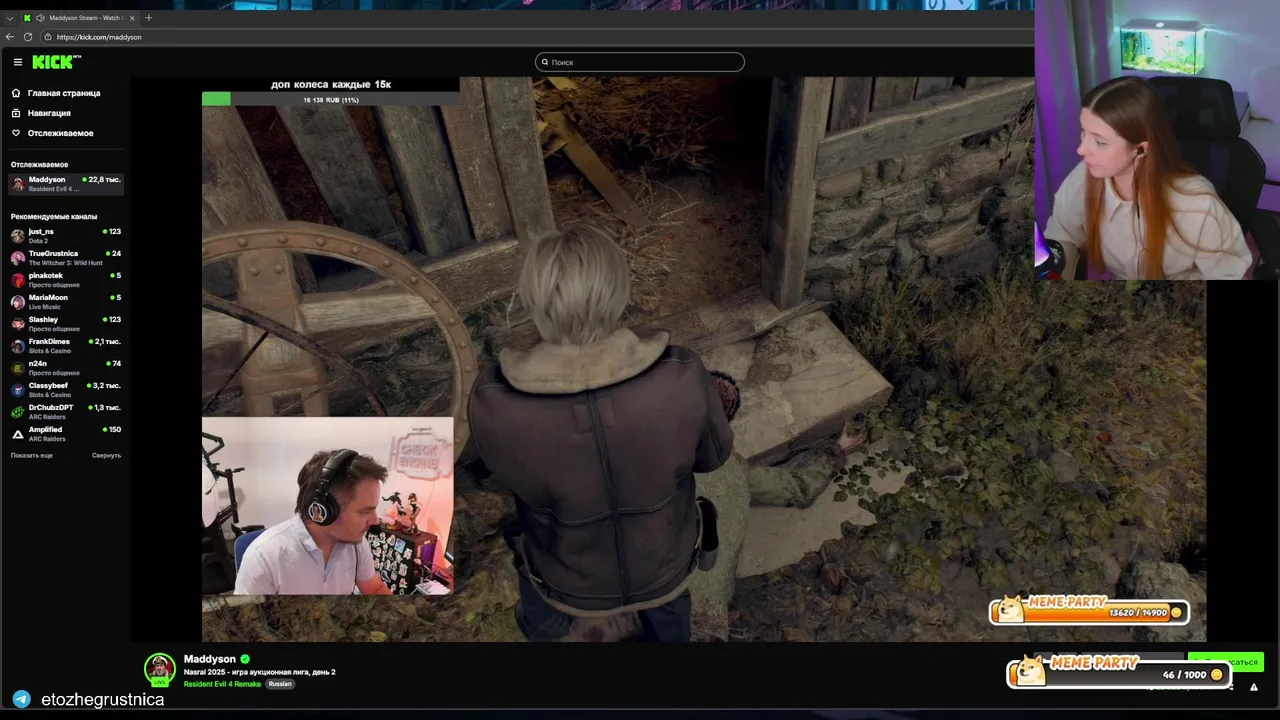Open the browser tab list chevron
1280x720 pixels.
click(x=10, y=18)
